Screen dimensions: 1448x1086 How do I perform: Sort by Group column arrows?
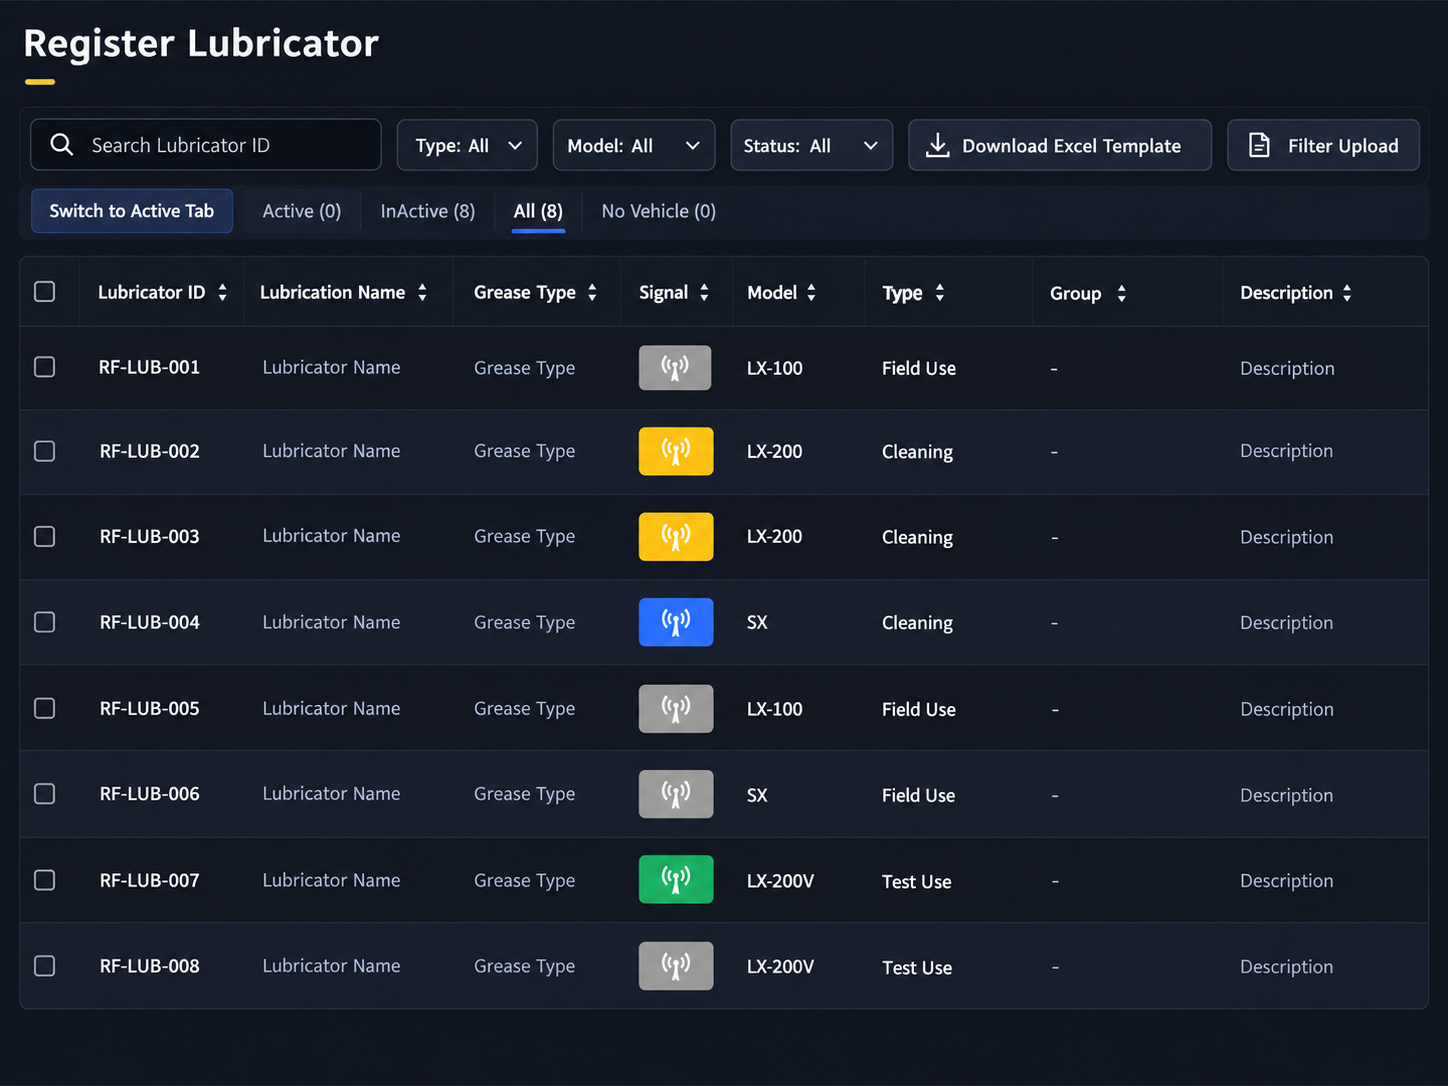pyautogui.click(x=1121, y=293)
